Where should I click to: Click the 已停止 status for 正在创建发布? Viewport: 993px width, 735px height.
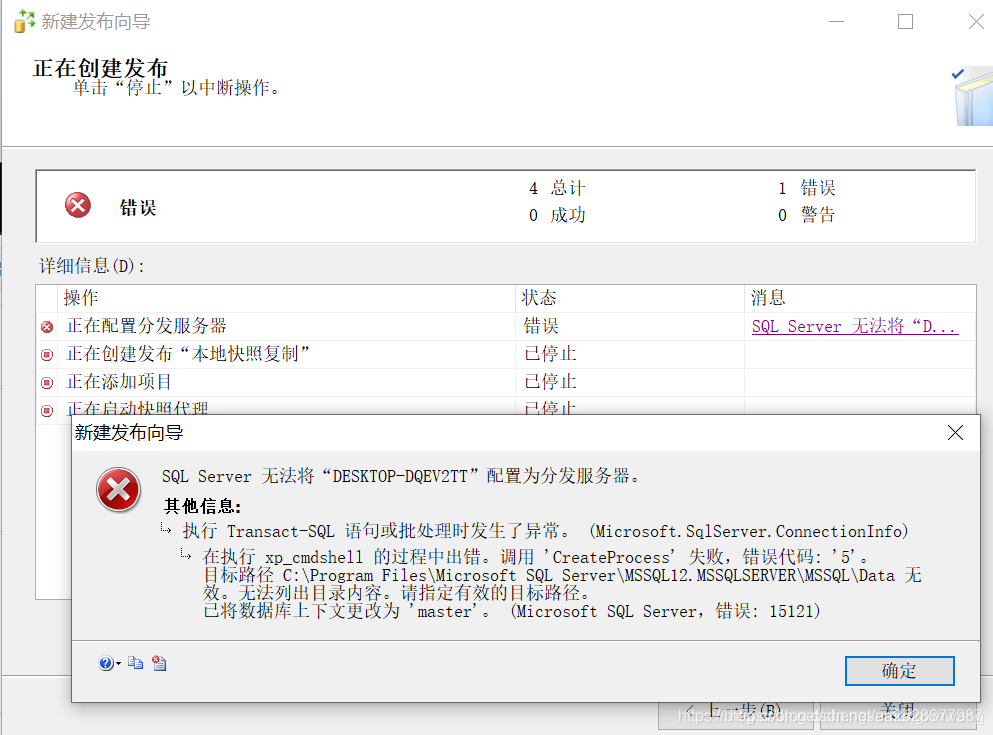point(550,354)
